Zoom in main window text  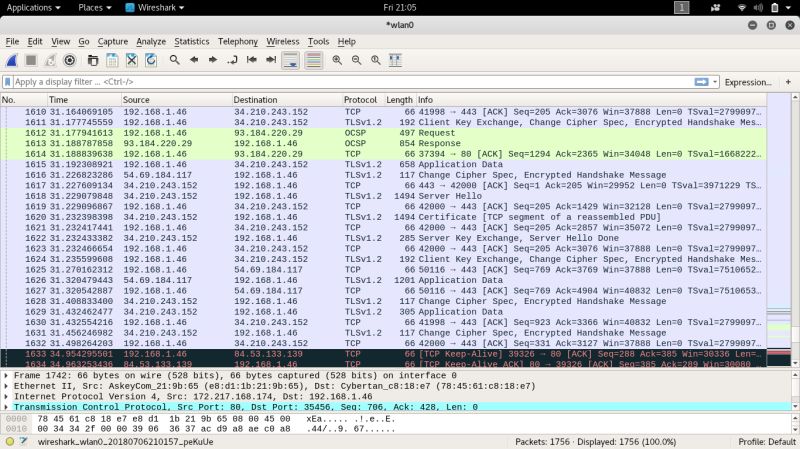pos(337,60)
